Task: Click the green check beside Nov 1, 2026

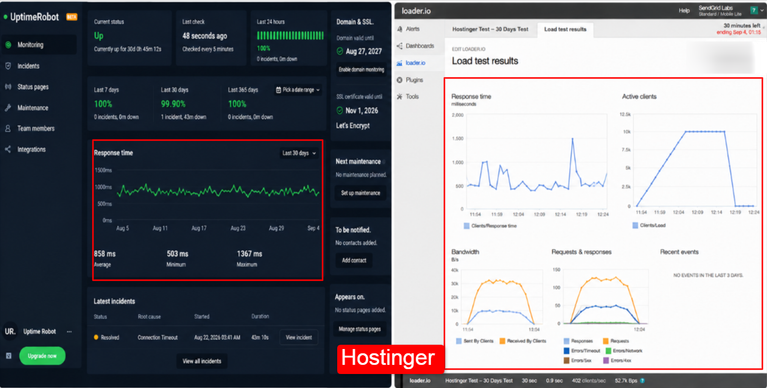Action: (x=340, y=111)
